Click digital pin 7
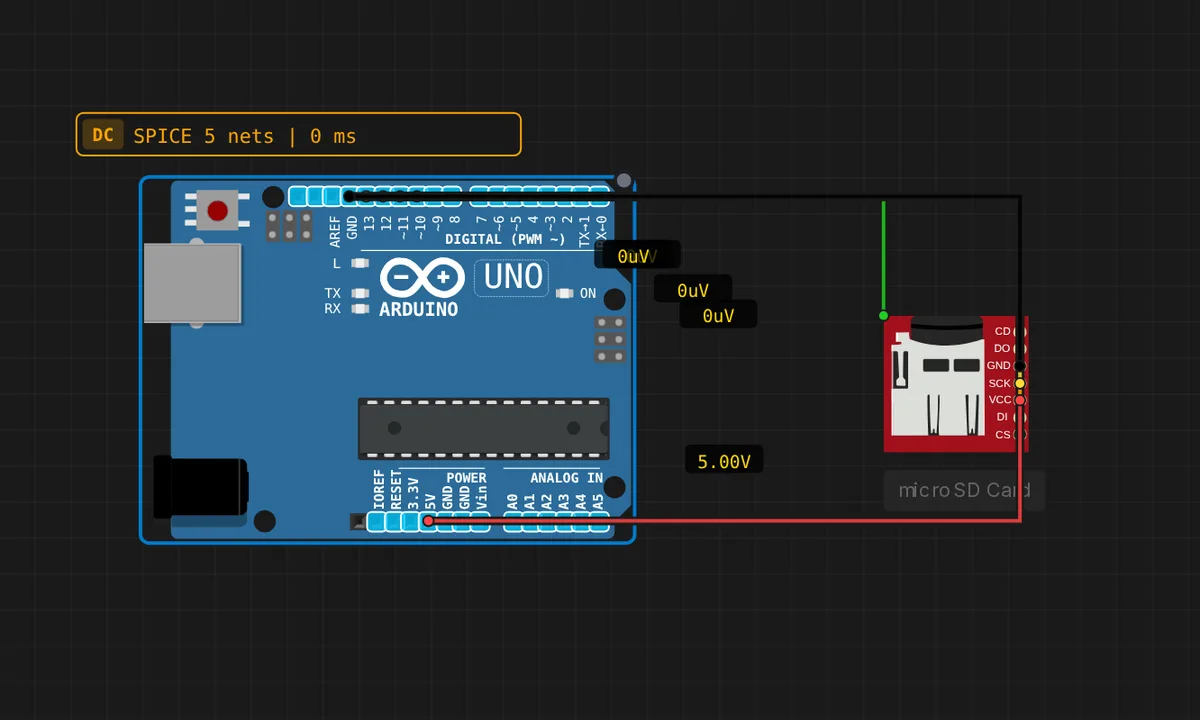The image size is (1200, 720). (481, 196)
